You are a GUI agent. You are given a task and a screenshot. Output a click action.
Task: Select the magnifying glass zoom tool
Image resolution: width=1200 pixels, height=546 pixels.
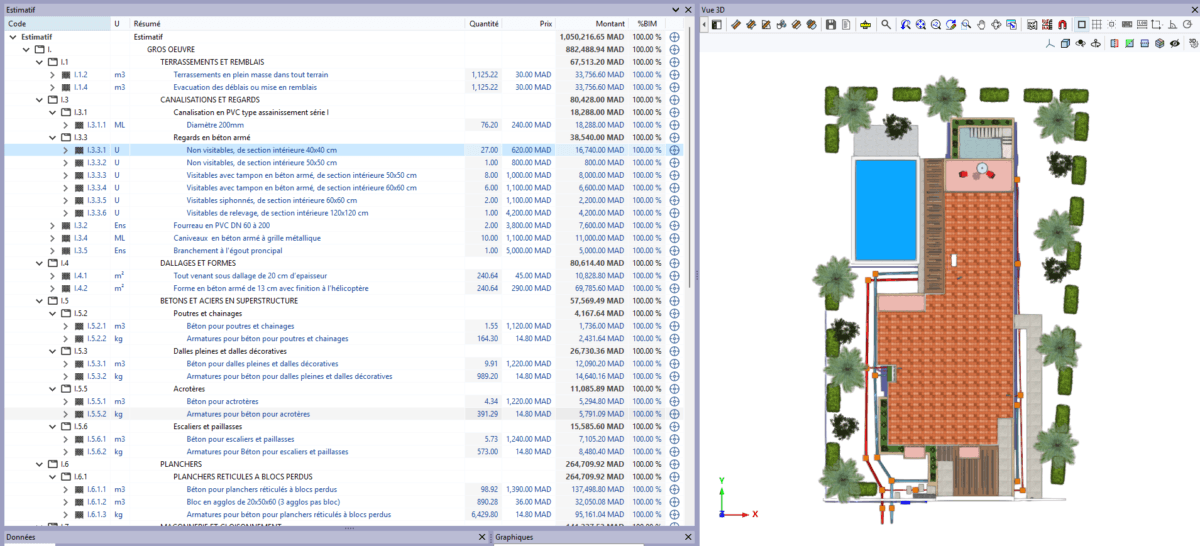pos(886,24)
